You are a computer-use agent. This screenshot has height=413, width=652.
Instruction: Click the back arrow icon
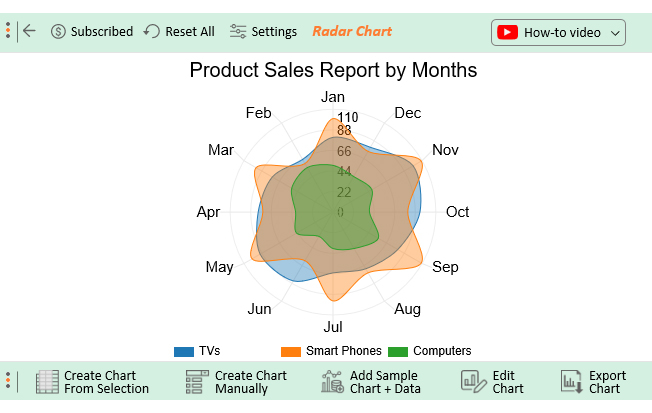(x=29, y=31)
